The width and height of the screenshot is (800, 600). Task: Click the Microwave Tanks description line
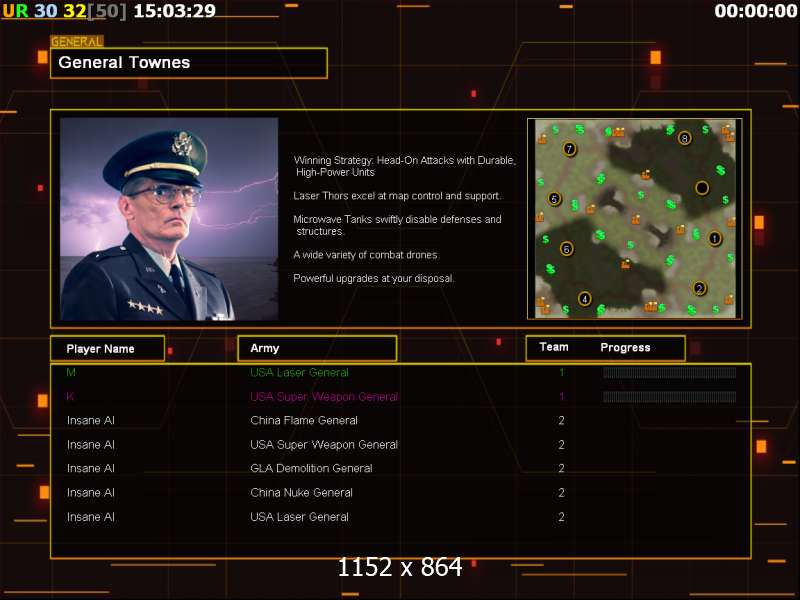[x=397, y=225]
